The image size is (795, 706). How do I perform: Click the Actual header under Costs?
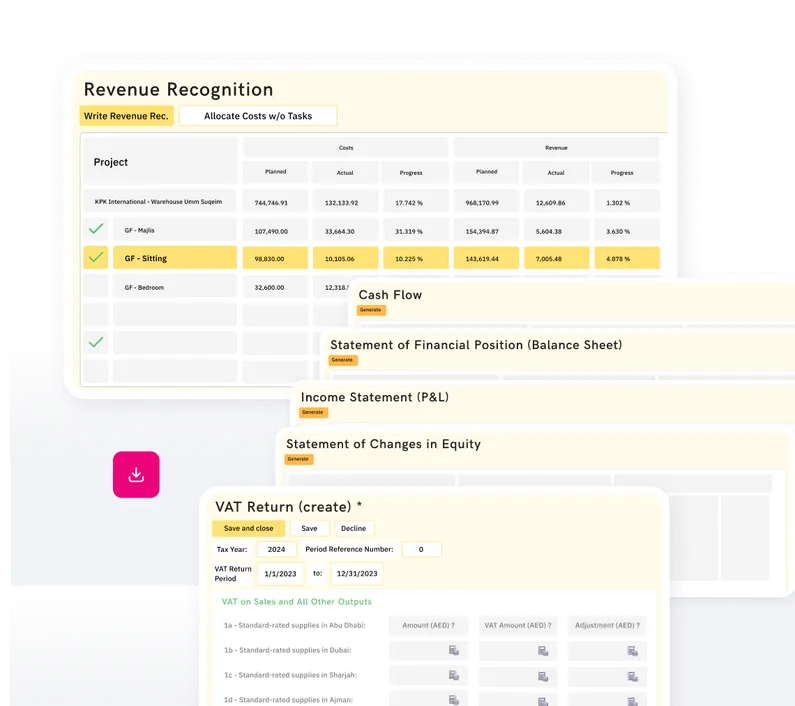coord(345,172)
